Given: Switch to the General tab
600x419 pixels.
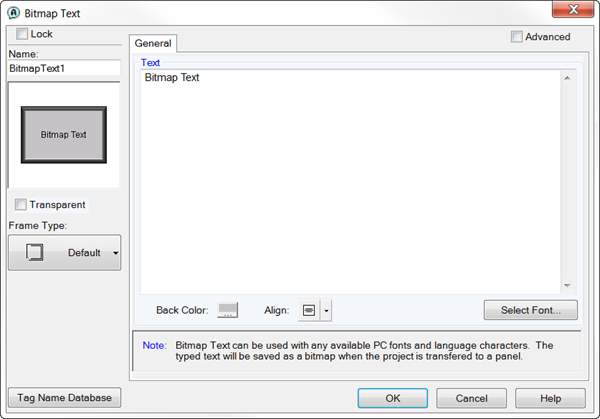Looking at the screenshot, I should pos(153,43).
